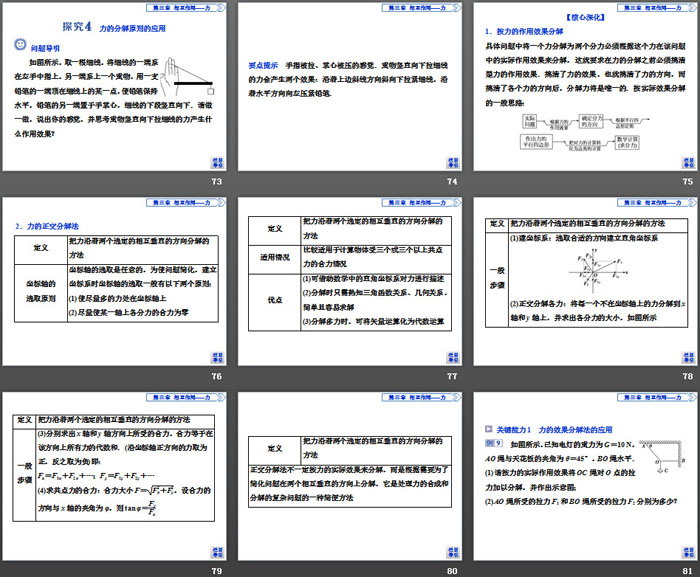
Task: Click slide number label 79
Action: coord(217,571)
